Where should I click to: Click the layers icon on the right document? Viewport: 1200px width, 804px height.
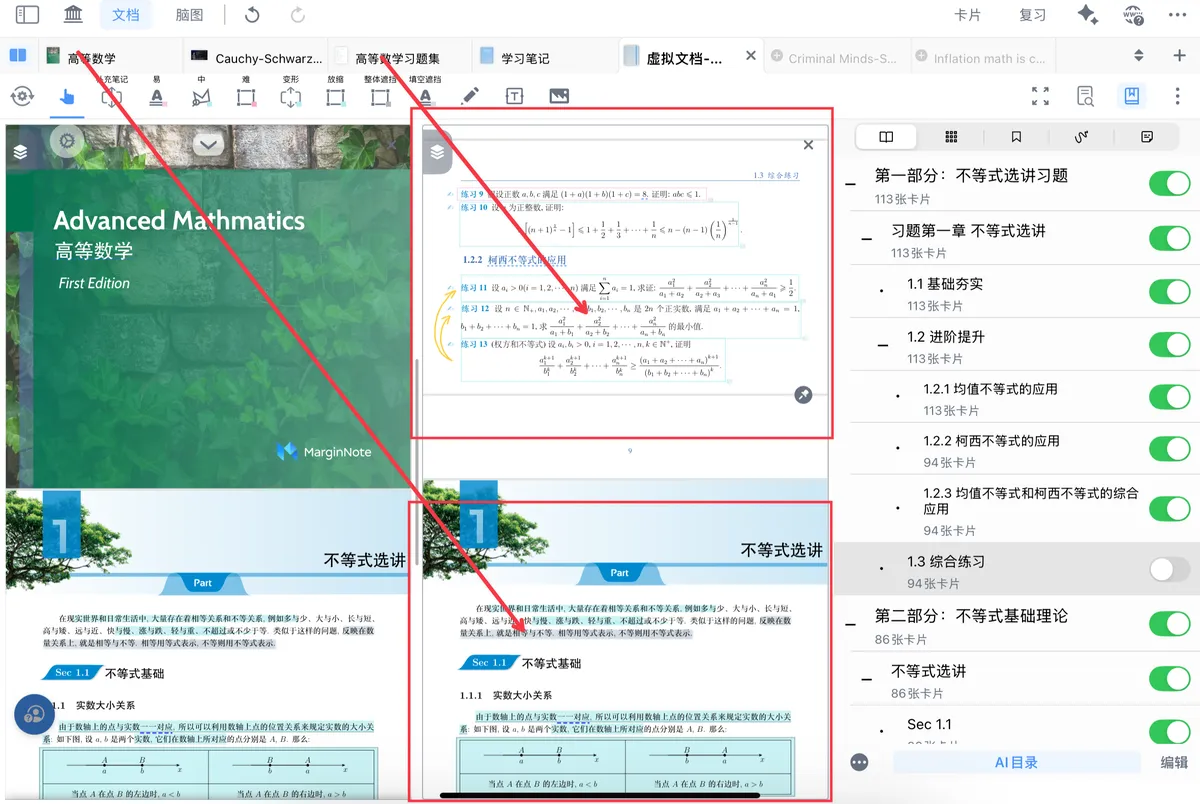[437, 152]
